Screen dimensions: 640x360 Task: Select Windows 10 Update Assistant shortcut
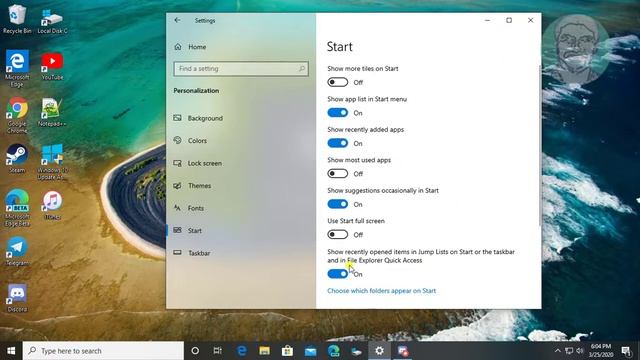click(x=52, y=162)
